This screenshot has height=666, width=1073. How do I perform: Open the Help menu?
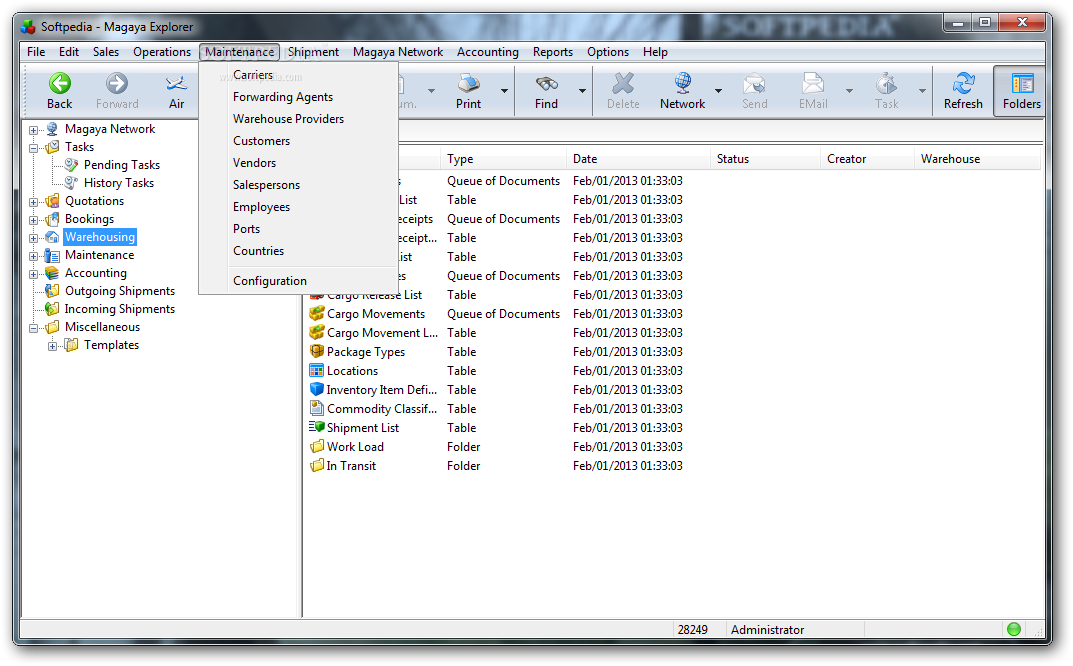(655, 52)
